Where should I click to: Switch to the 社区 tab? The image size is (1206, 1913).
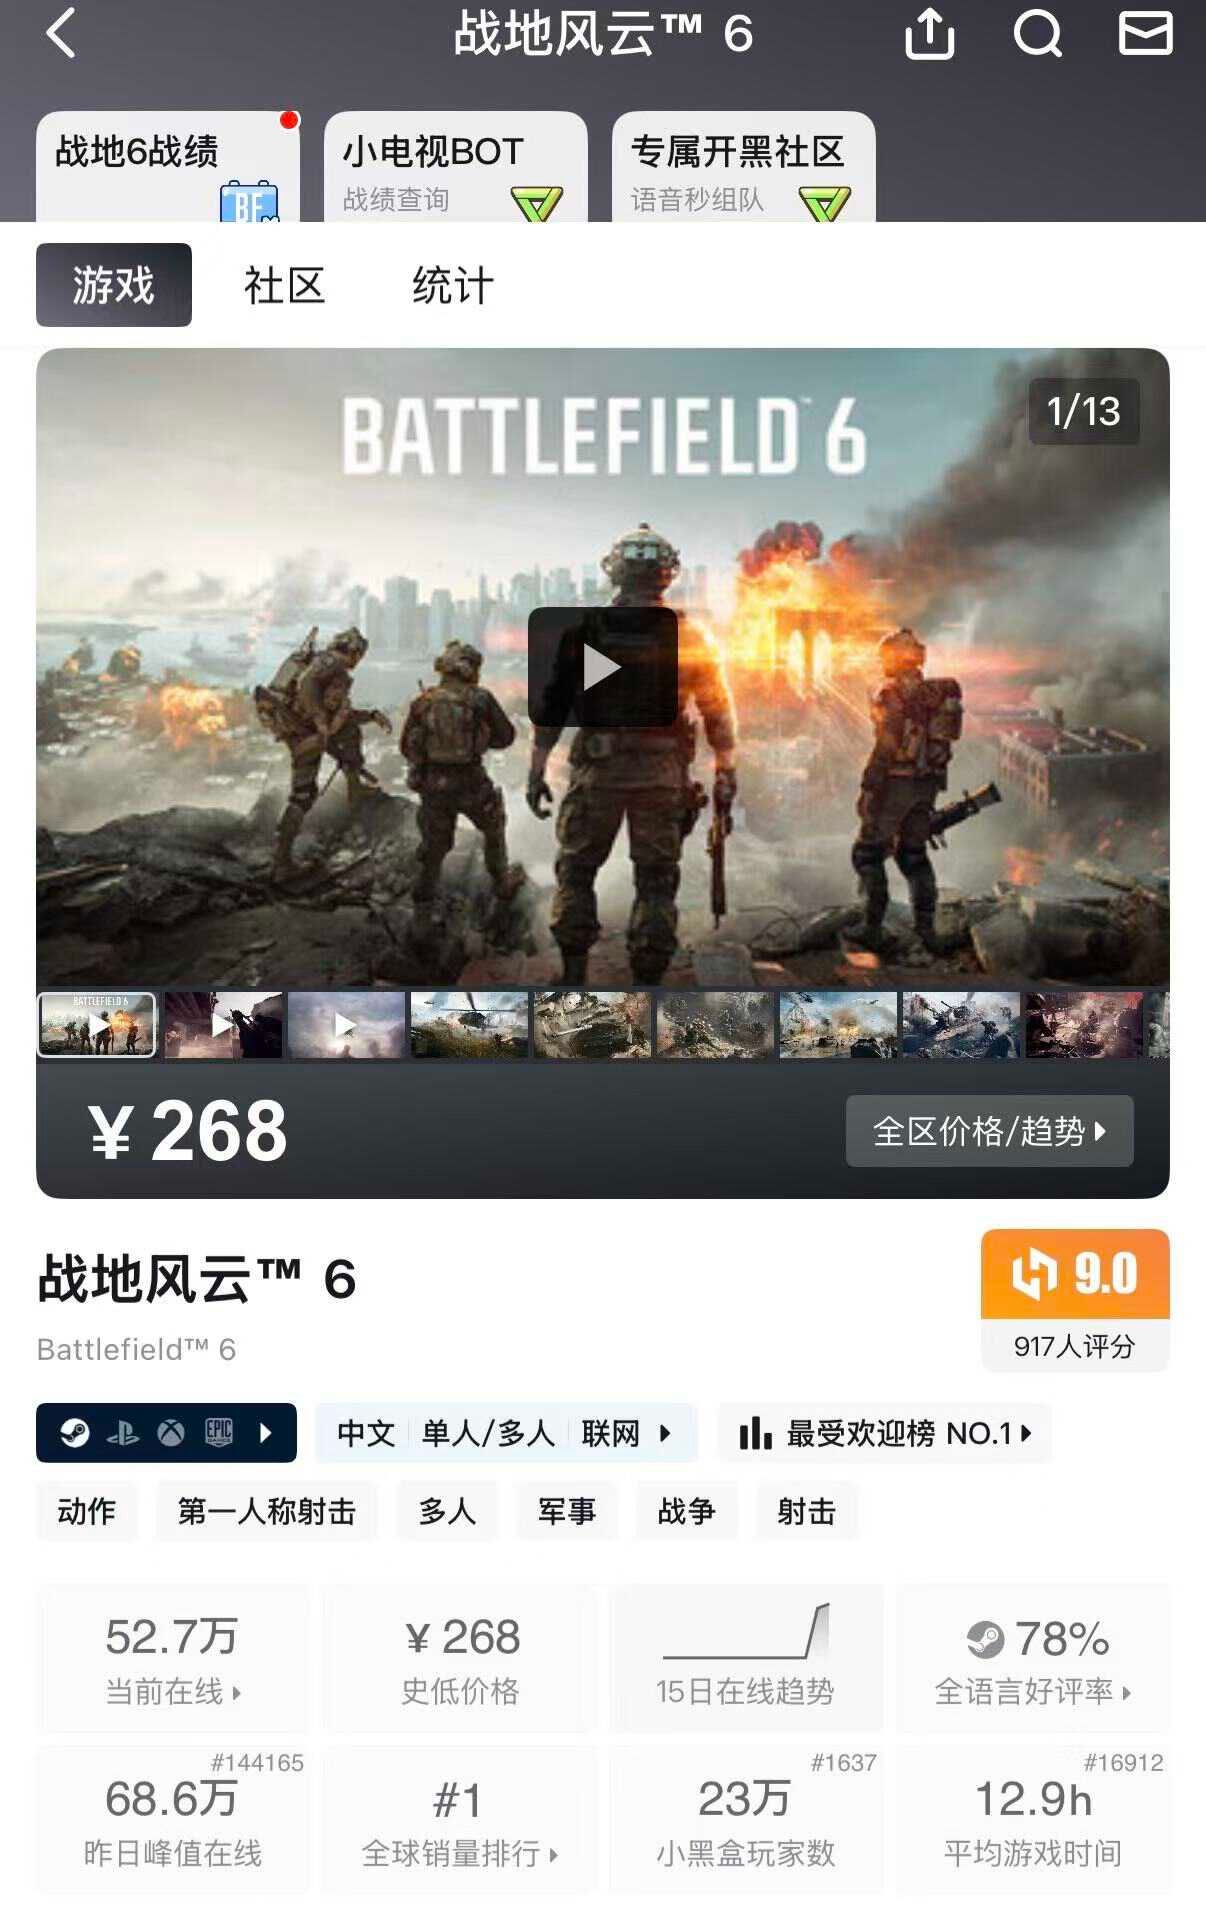[x=285, y=285]
